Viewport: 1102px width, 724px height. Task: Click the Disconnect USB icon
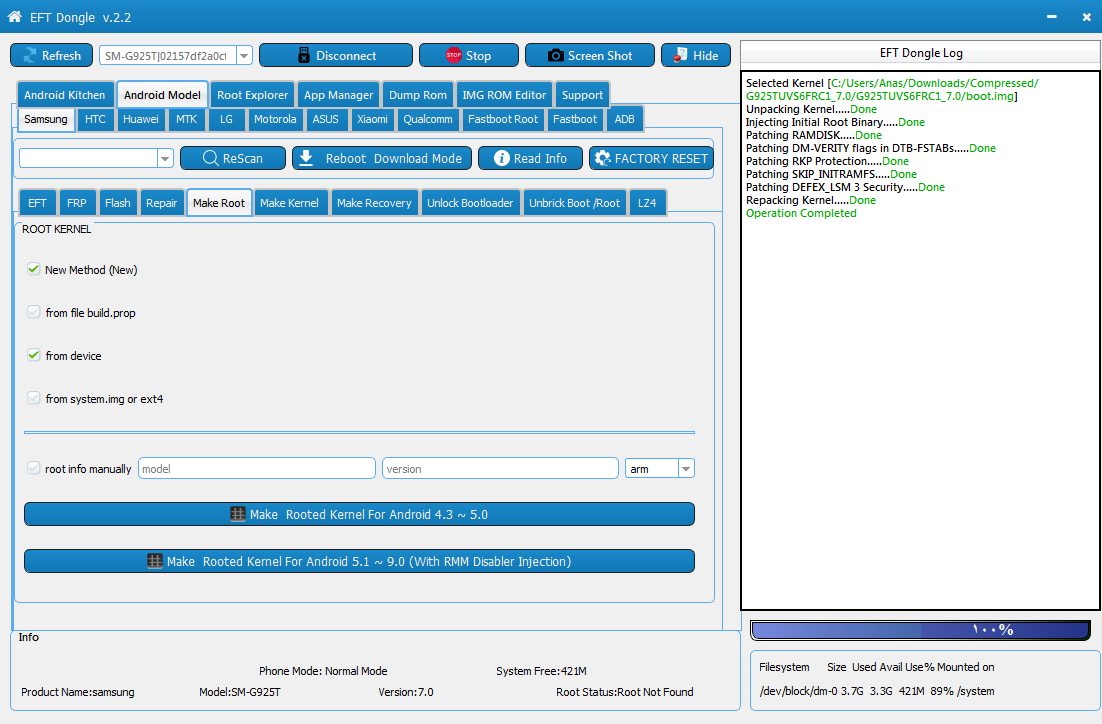point(304,56)
